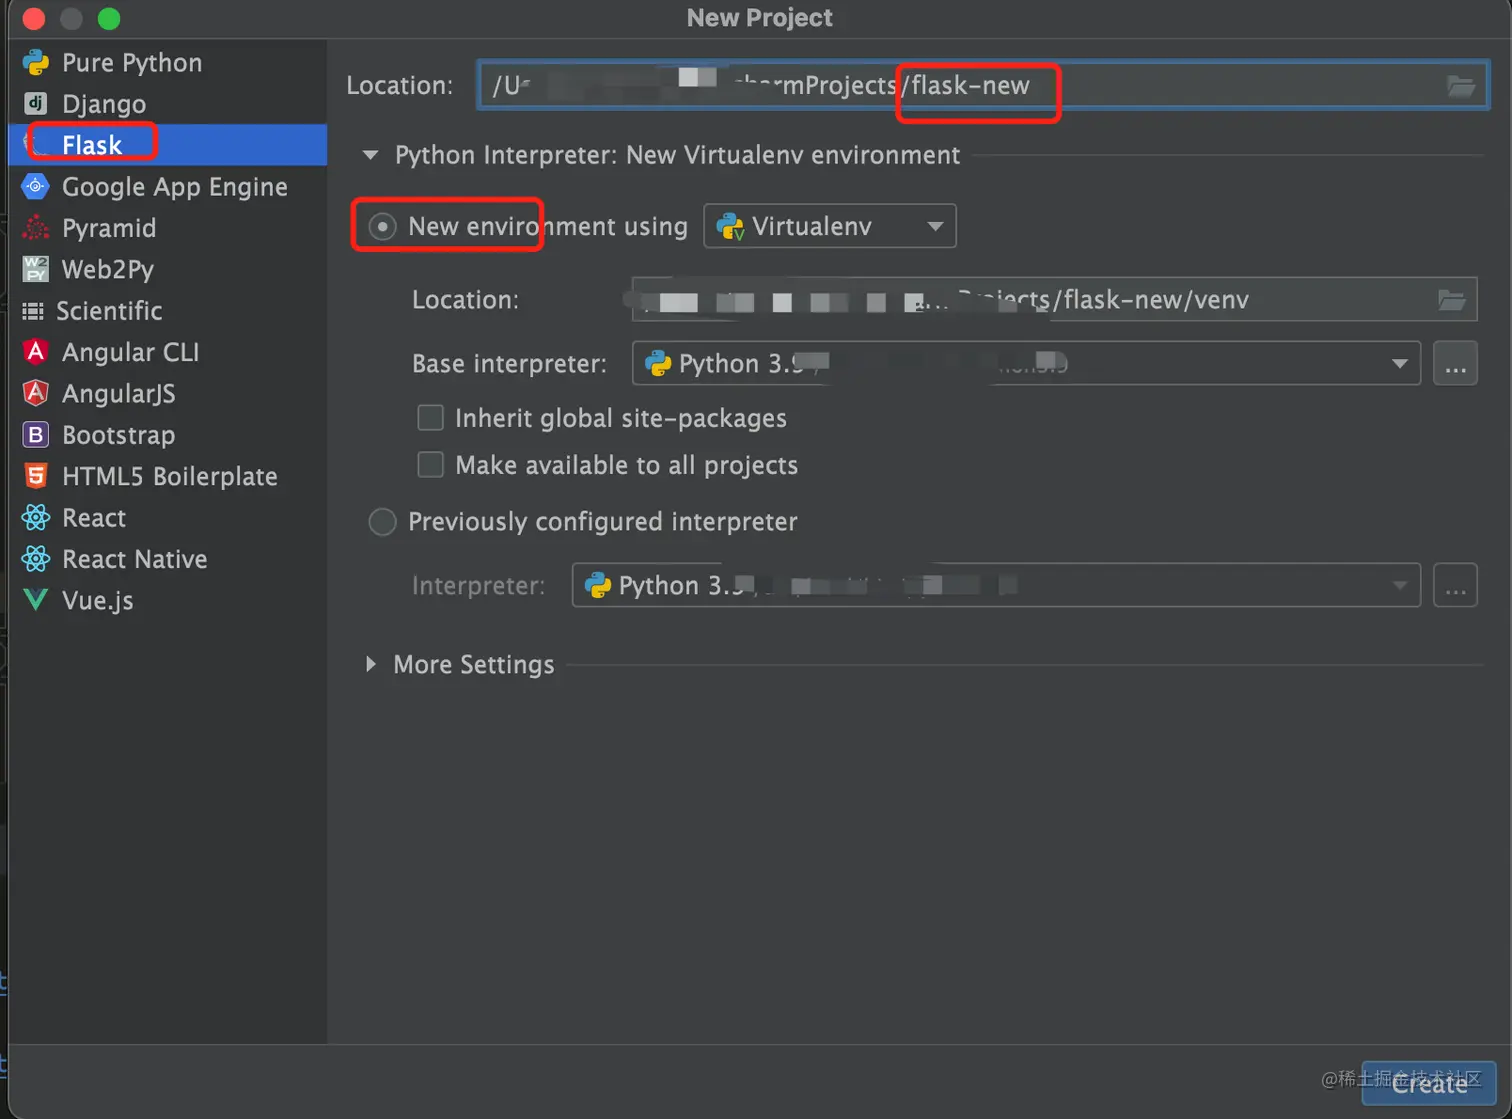Click the 'Pyramid' label in project list
This screenshot has width=1512, height=1119.
109,228
